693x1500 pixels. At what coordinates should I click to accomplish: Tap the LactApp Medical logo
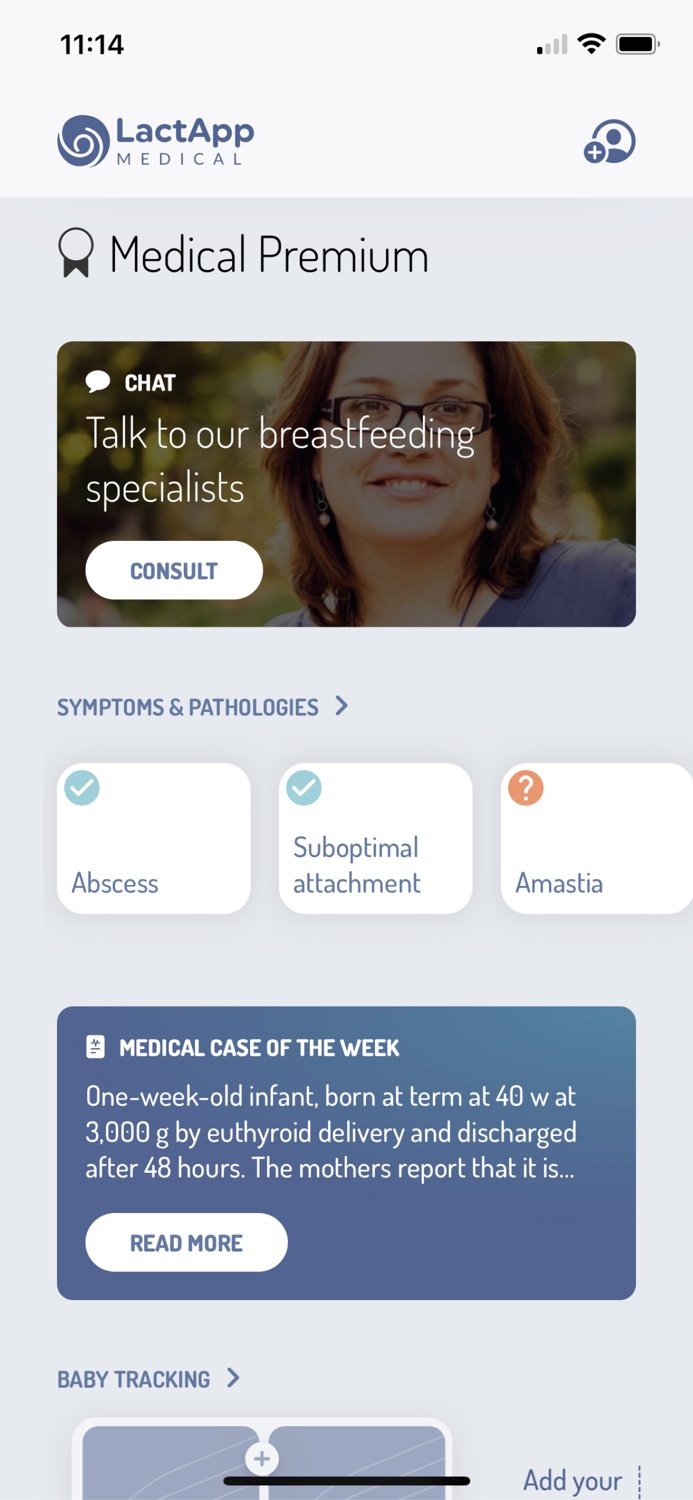pyautogui.click(x=155, y=140)
